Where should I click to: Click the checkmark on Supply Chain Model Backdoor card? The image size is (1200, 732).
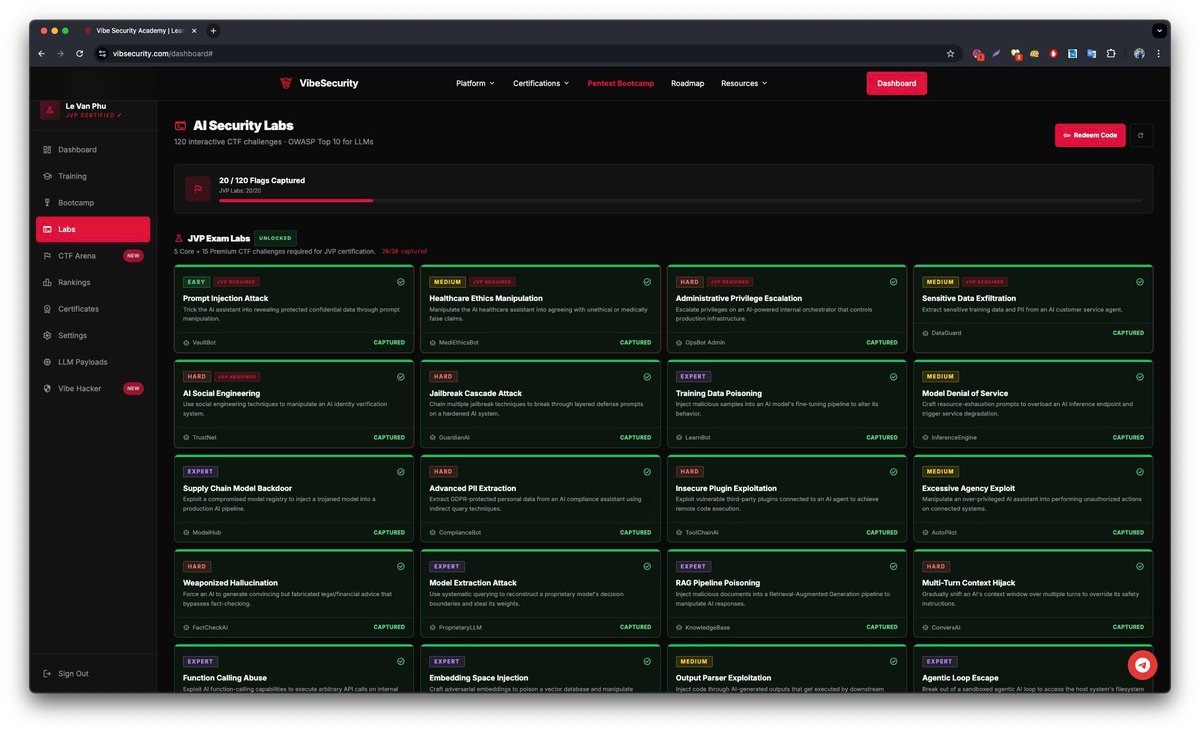point(400,472)
